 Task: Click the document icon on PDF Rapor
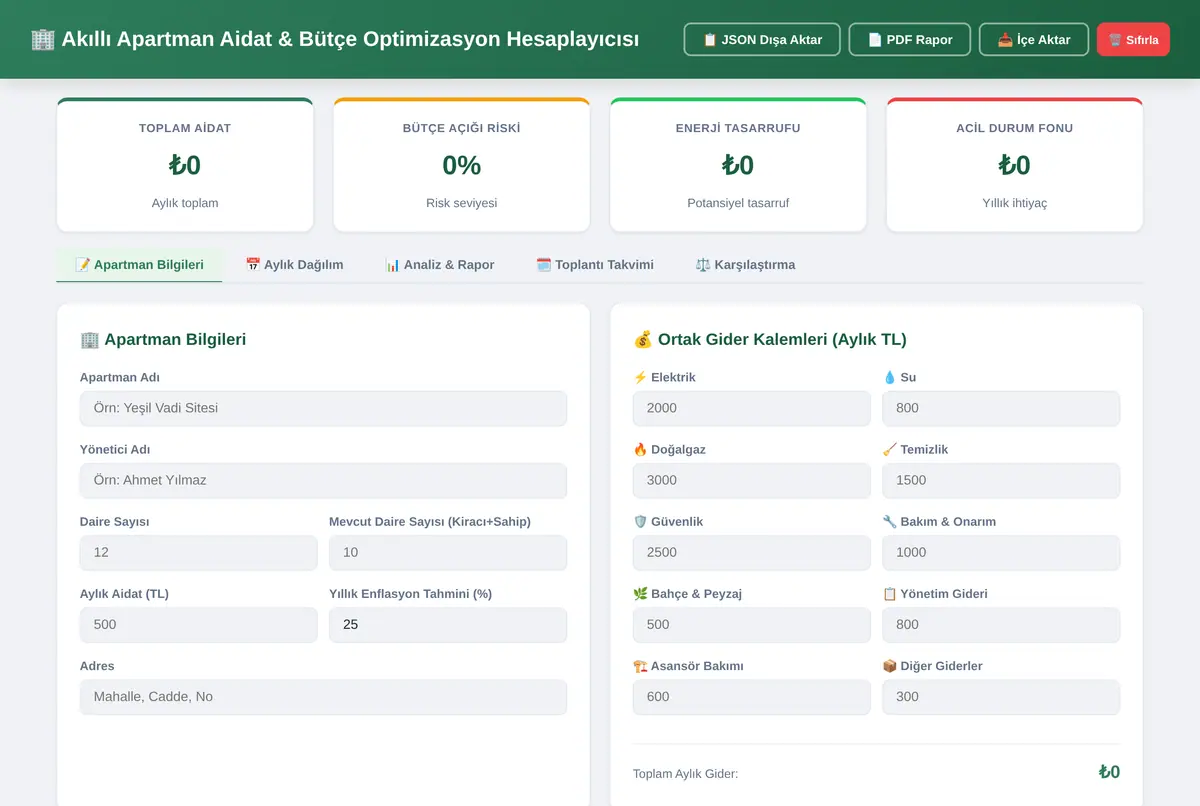tap(875, 40)
